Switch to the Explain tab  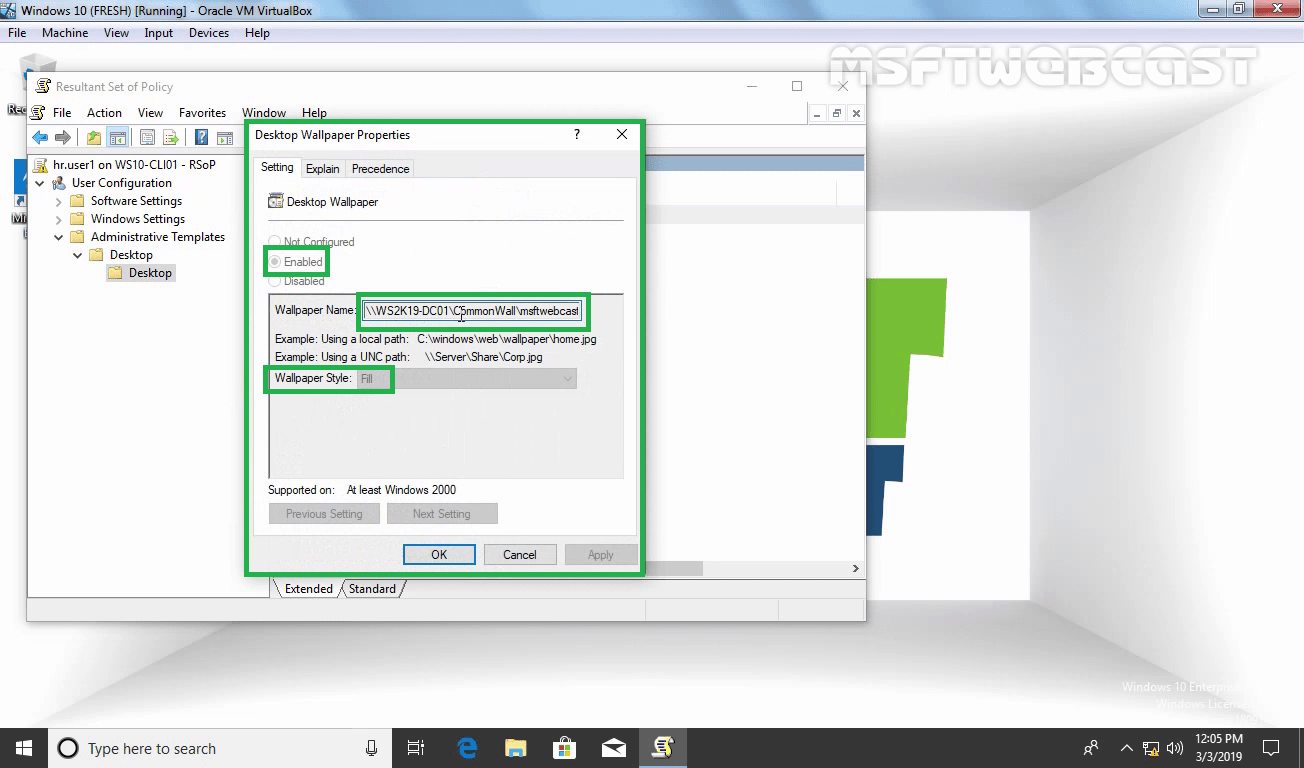pos(322,168)
